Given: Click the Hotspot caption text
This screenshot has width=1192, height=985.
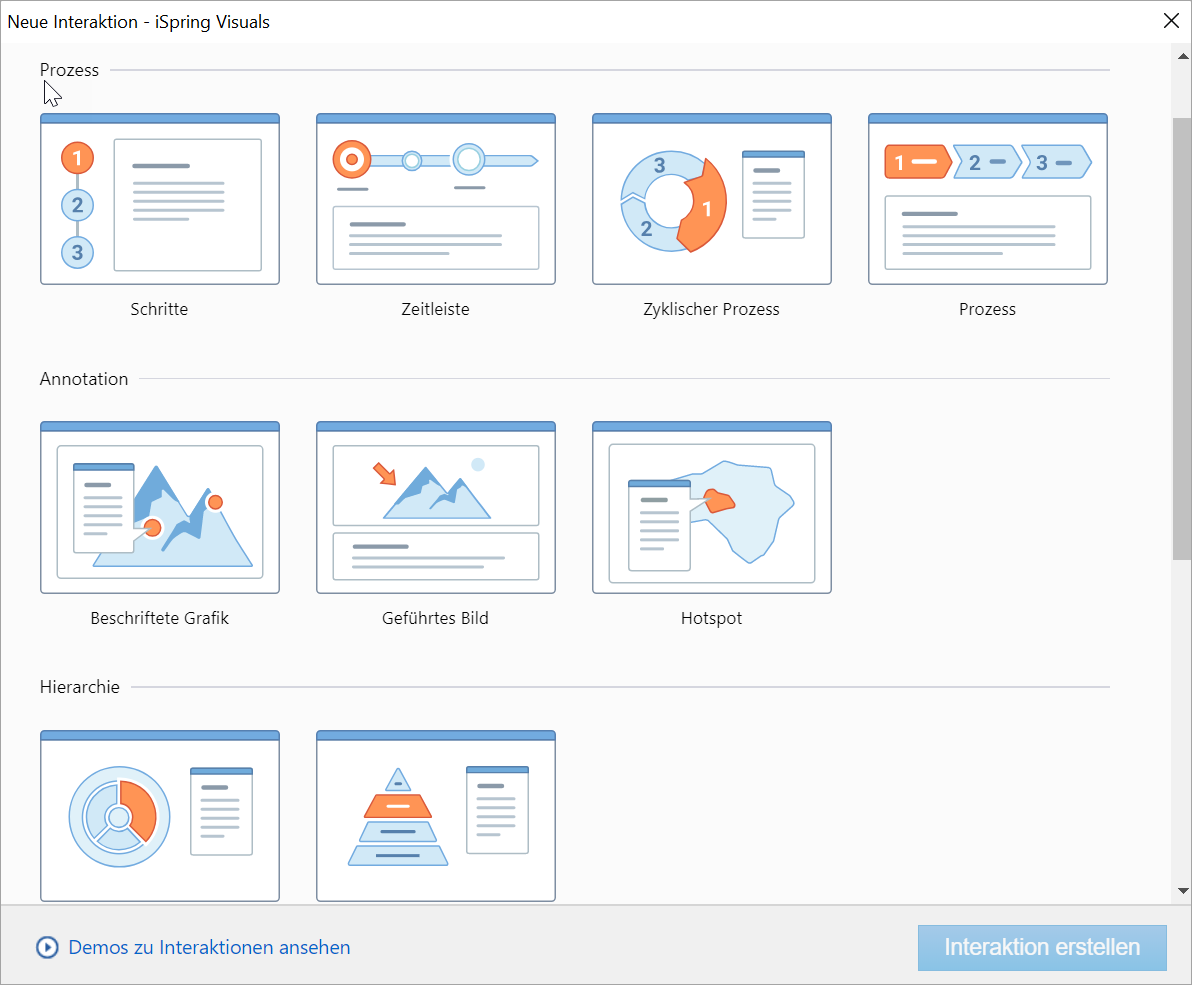Looking at the screenshot, I should [711, 619].
